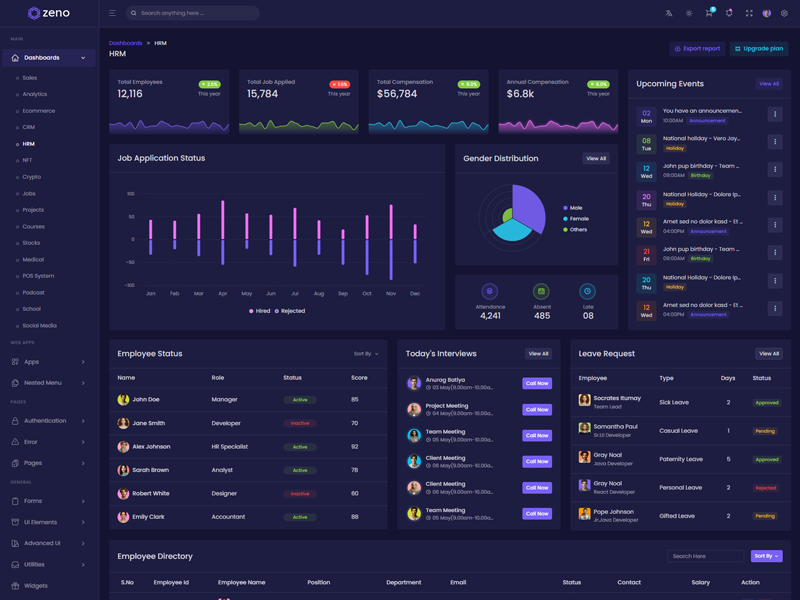The width and height of the screenshot is (800, 600).
Task: Click the Search anything here field
Action: coord(195,13)
